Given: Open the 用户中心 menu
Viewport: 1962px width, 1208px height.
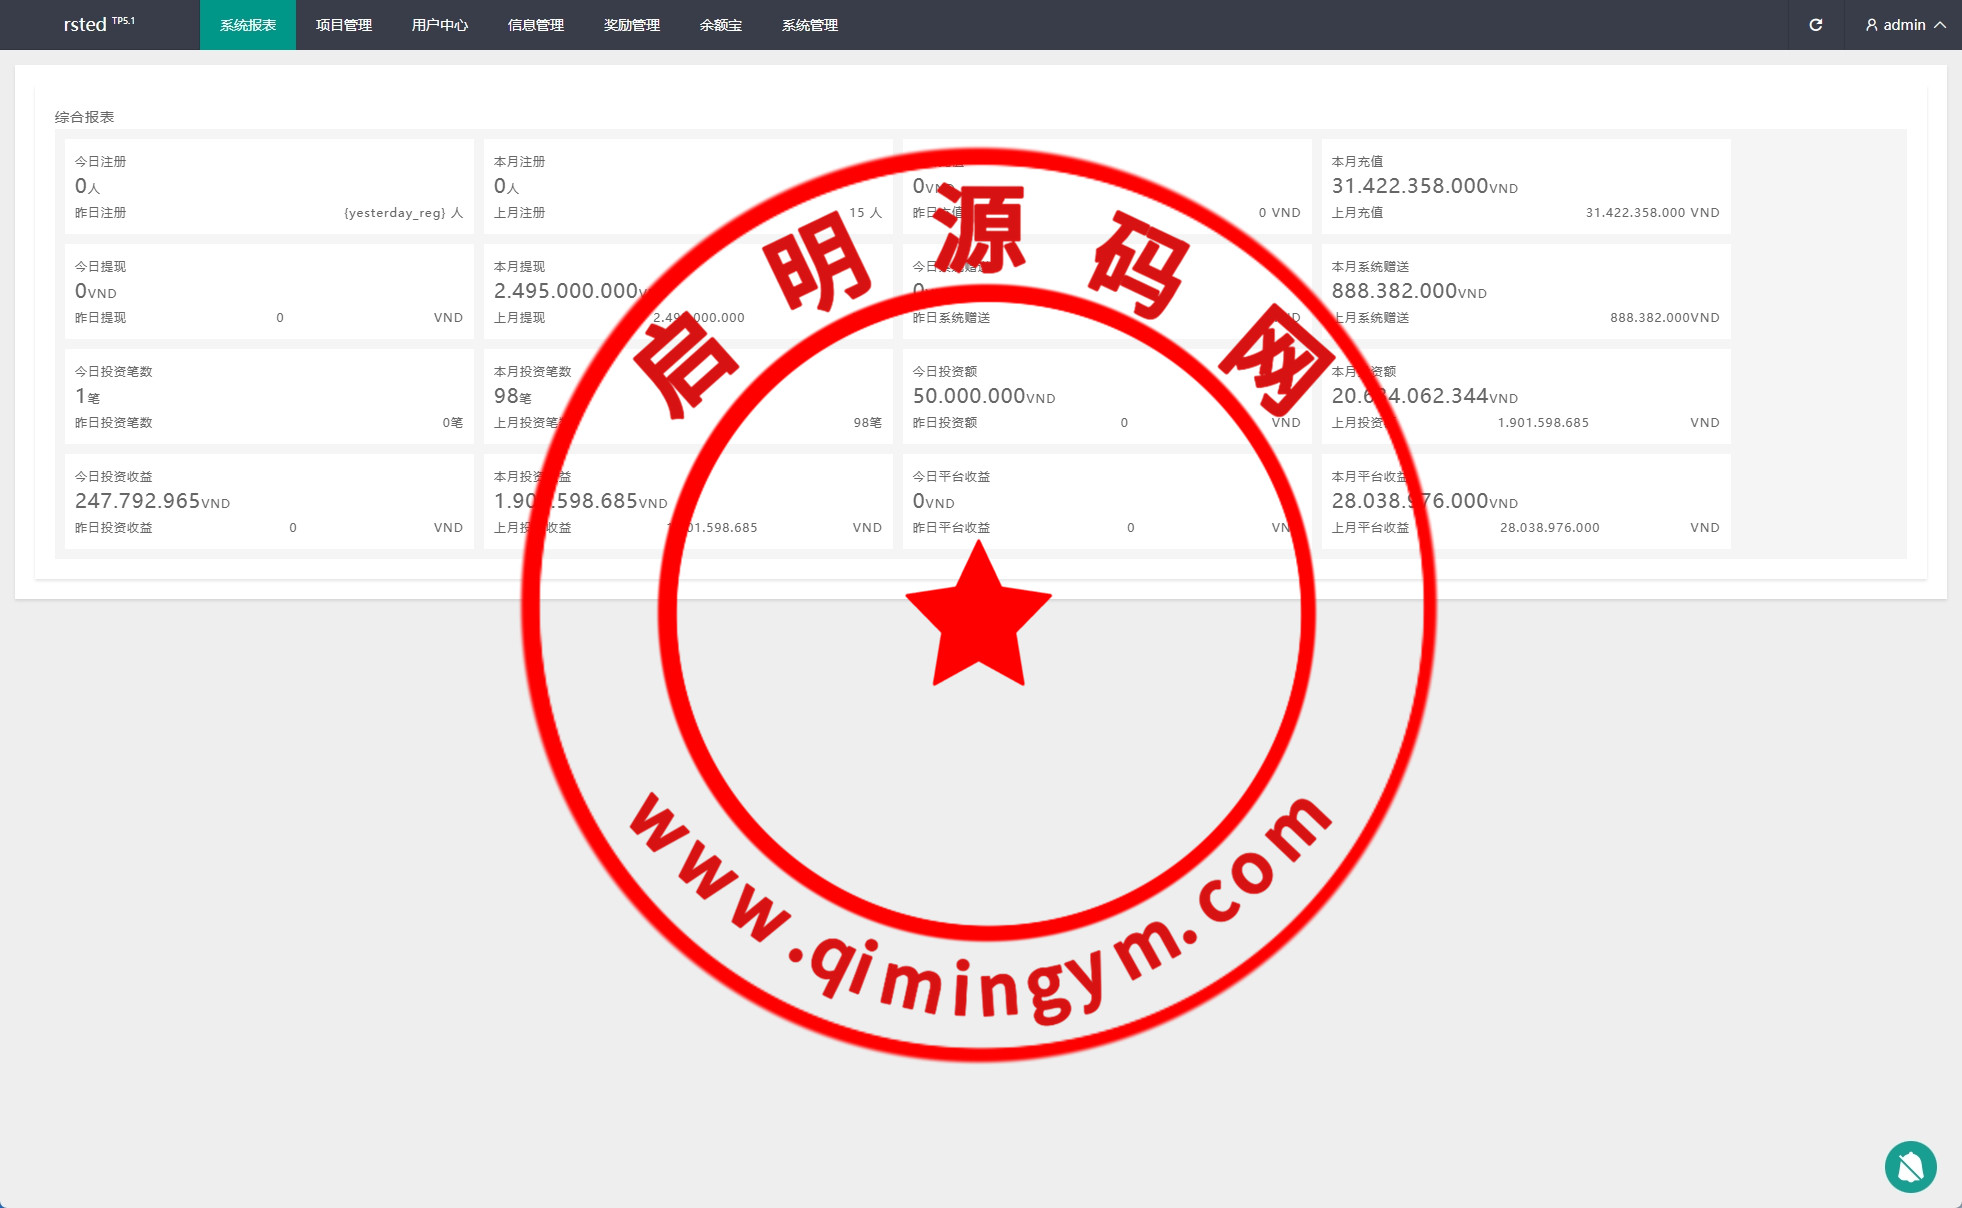Looking at the screenshot, I should (440, 25).
